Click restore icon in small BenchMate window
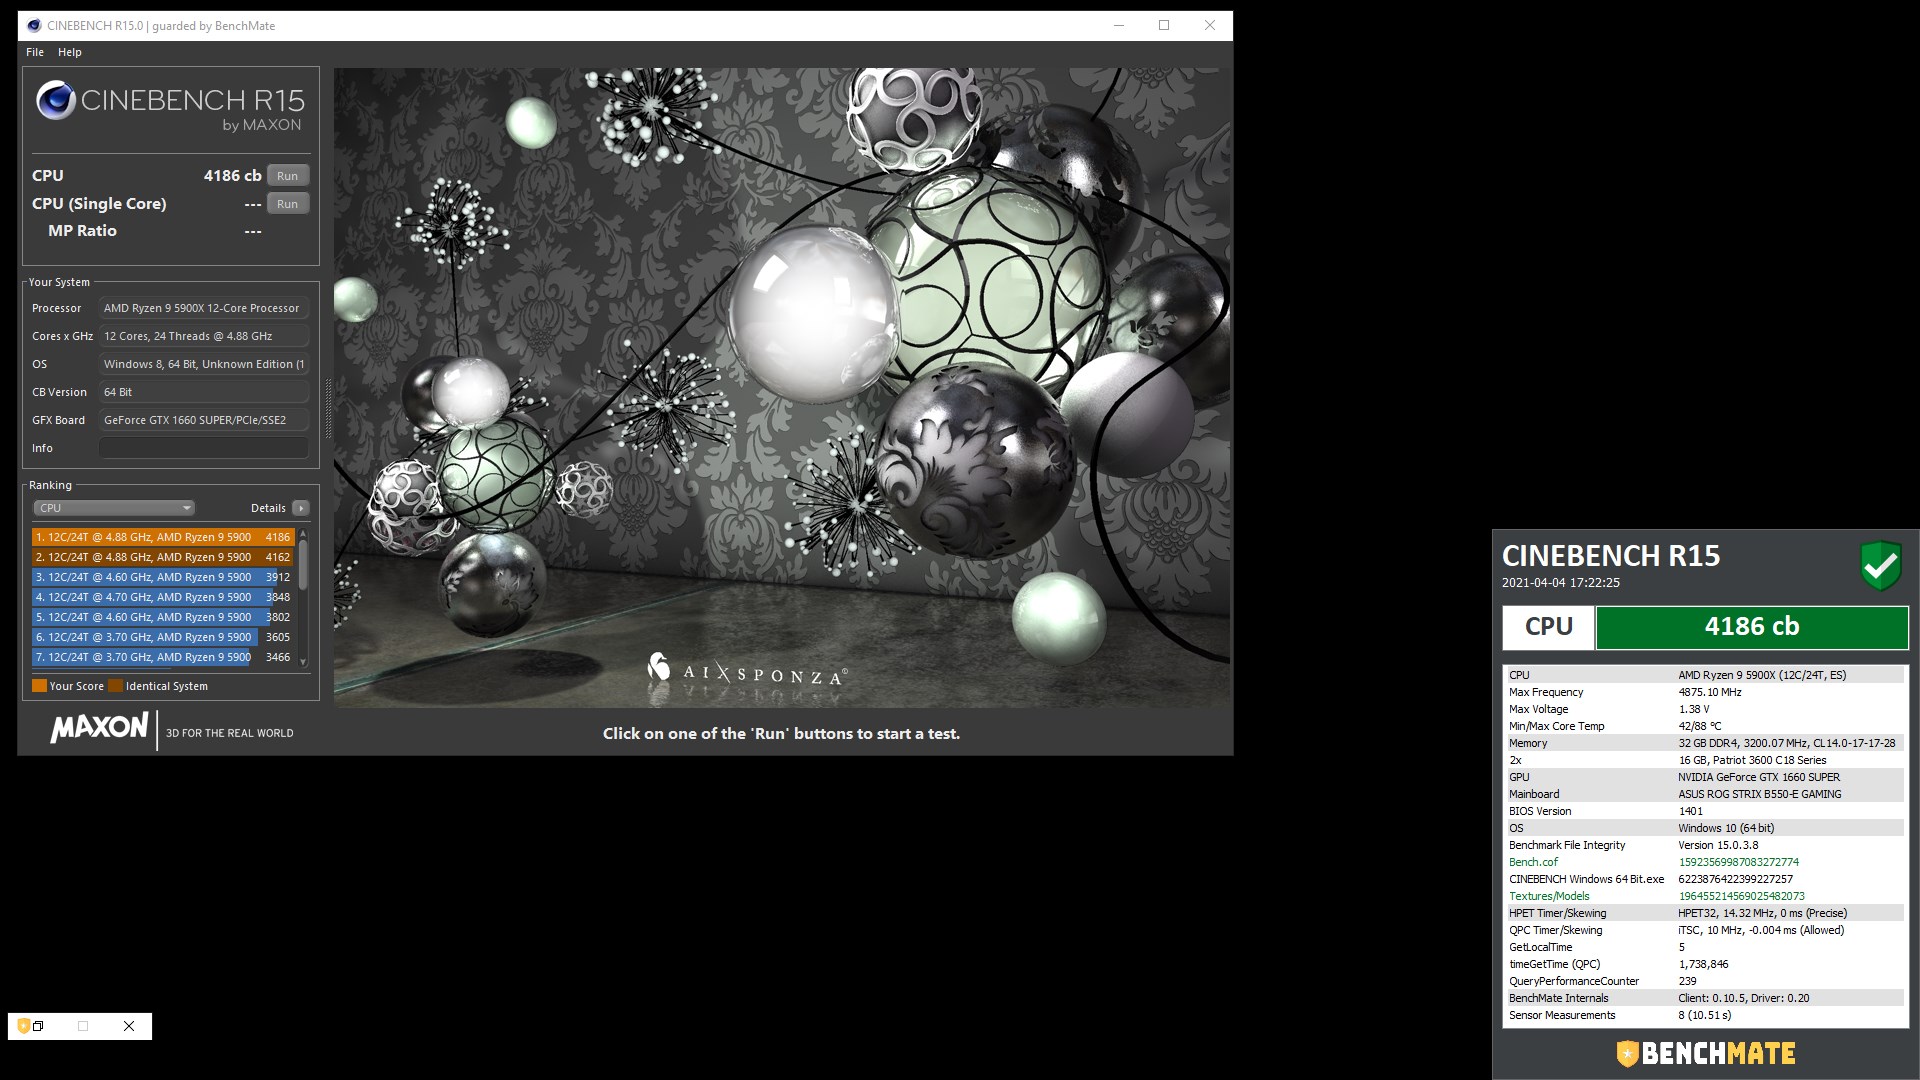 coord(39,1026)
